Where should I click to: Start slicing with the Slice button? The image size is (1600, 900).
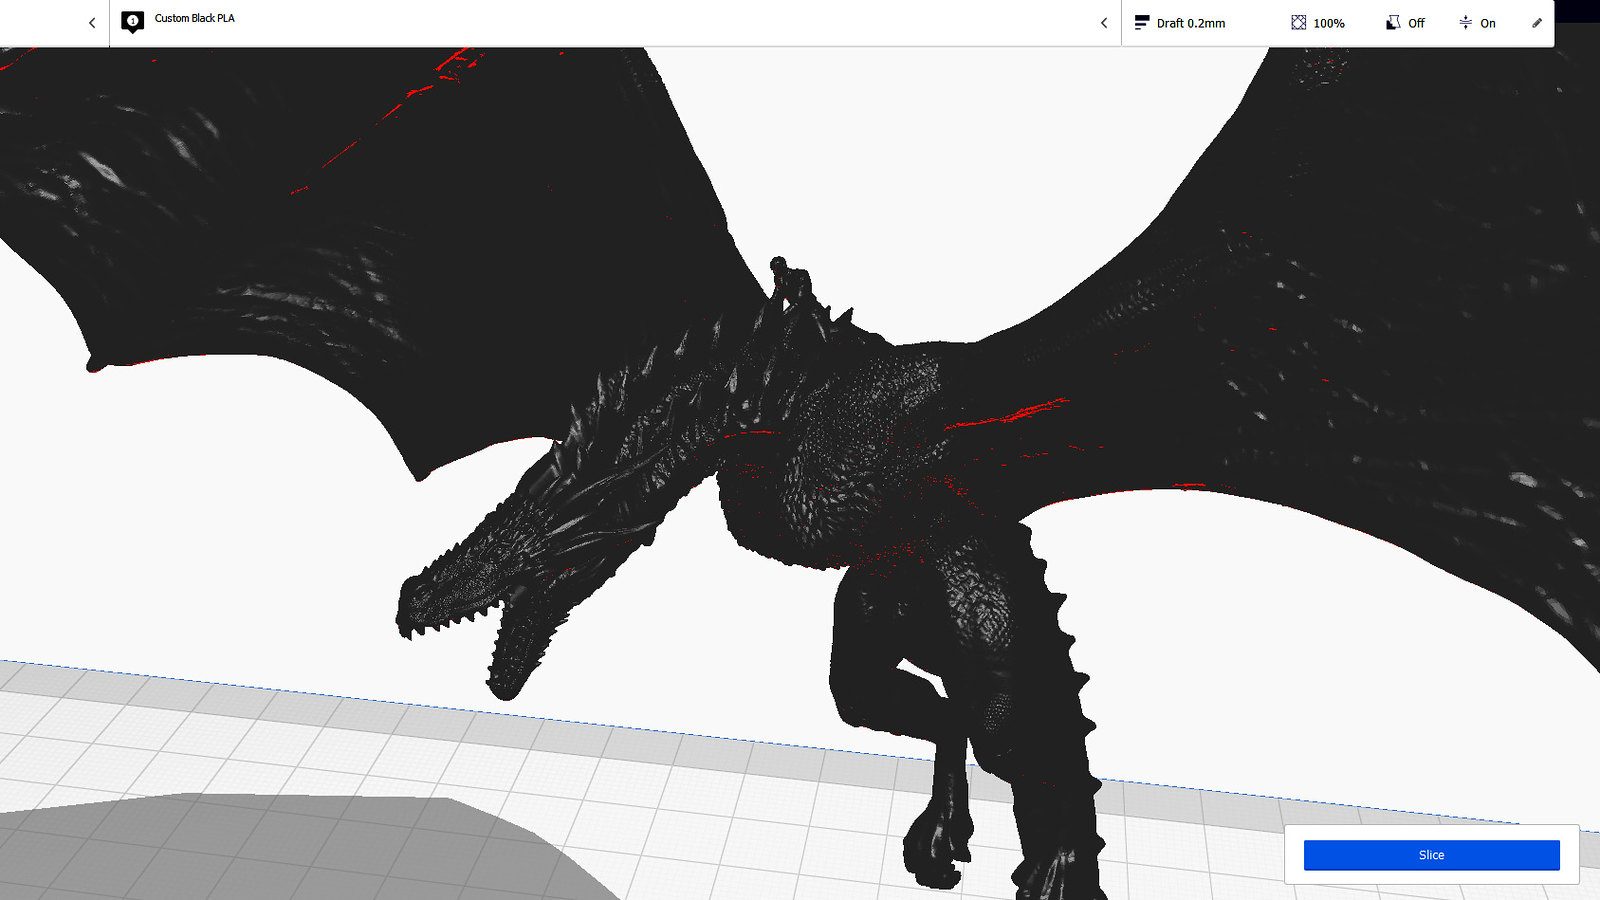click(1431, 855)
